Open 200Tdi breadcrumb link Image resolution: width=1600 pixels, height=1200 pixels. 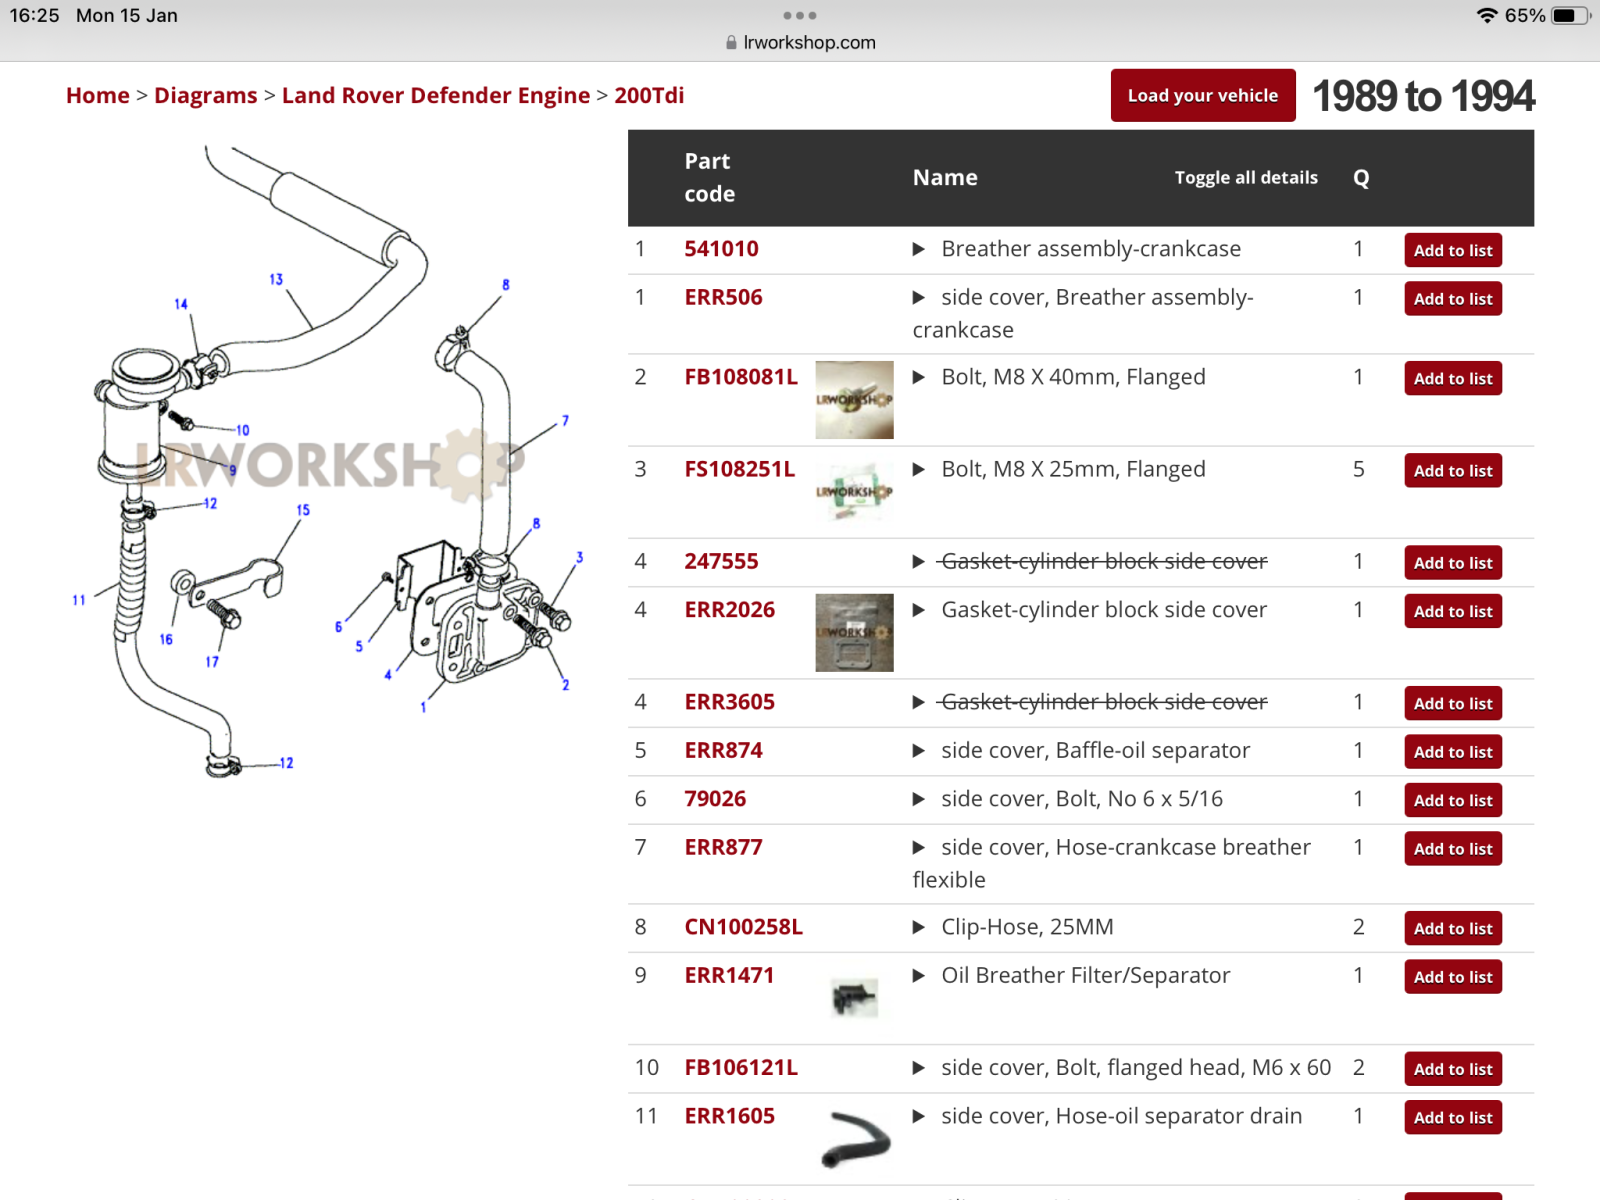649,95
